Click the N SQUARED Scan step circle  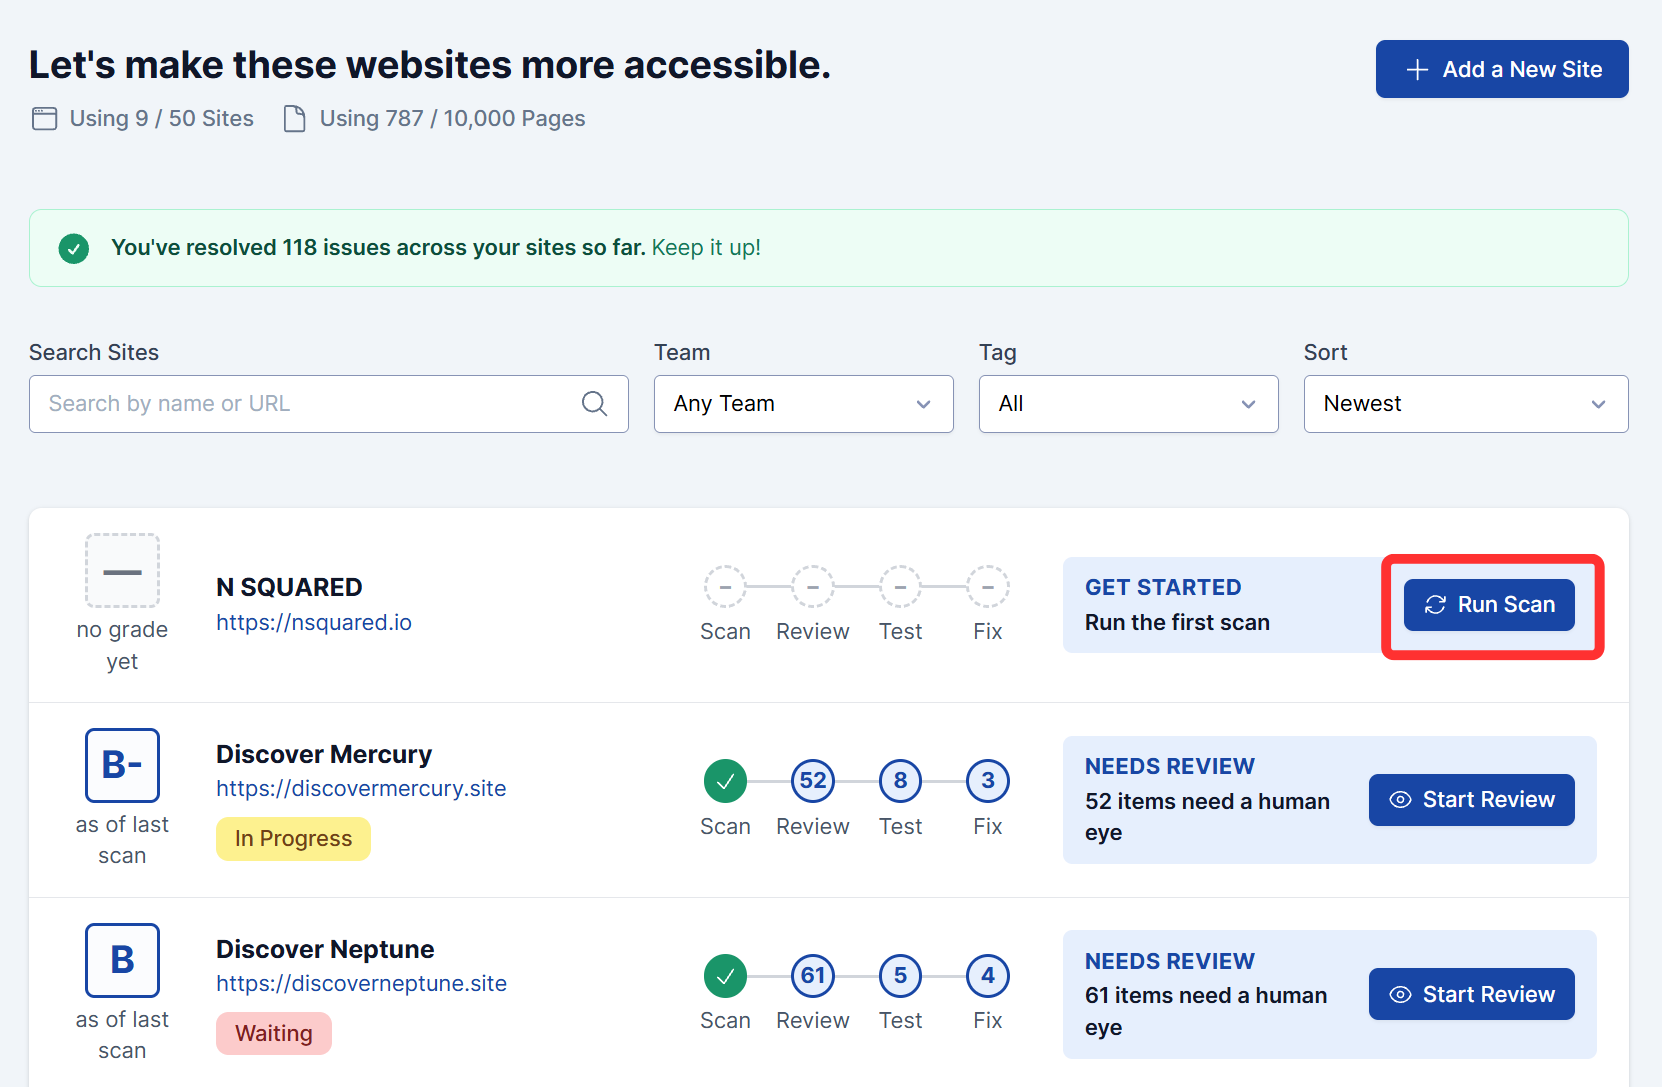[725, 587]
